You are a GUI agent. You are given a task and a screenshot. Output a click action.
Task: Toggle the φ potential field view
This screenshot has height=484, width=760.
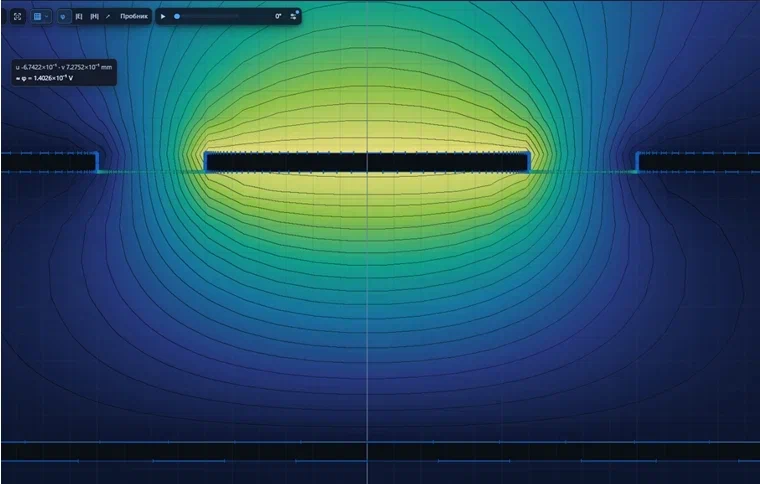(63, 16)
